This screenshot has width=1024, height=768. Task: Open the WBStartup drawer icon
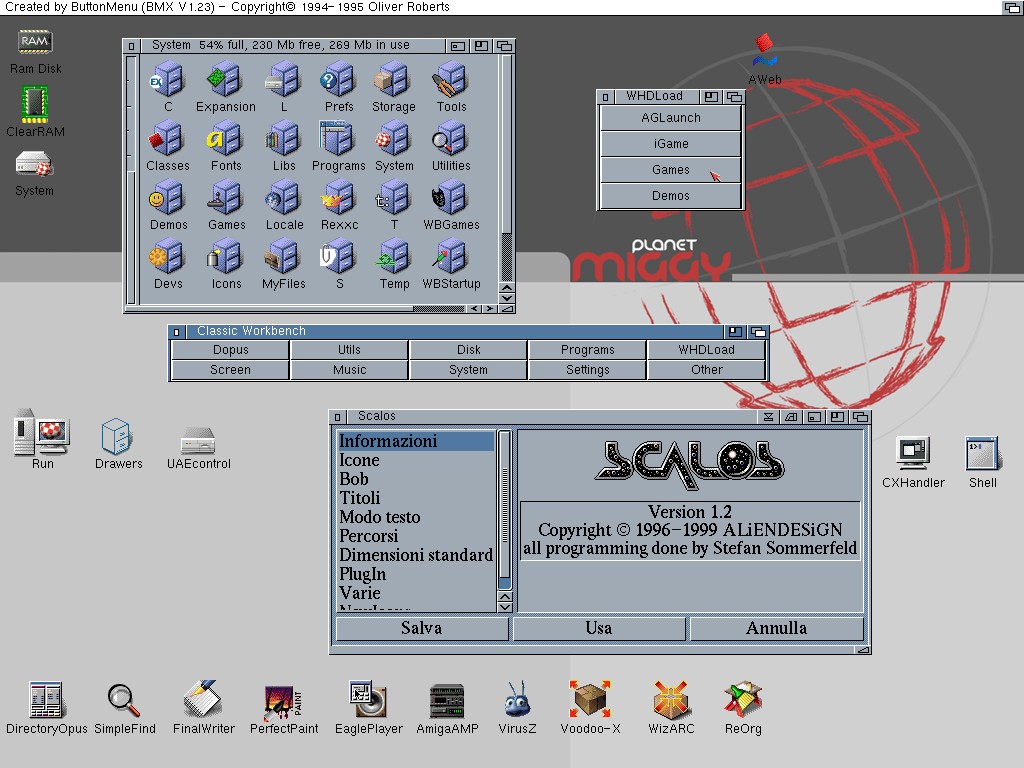point(451,257)
